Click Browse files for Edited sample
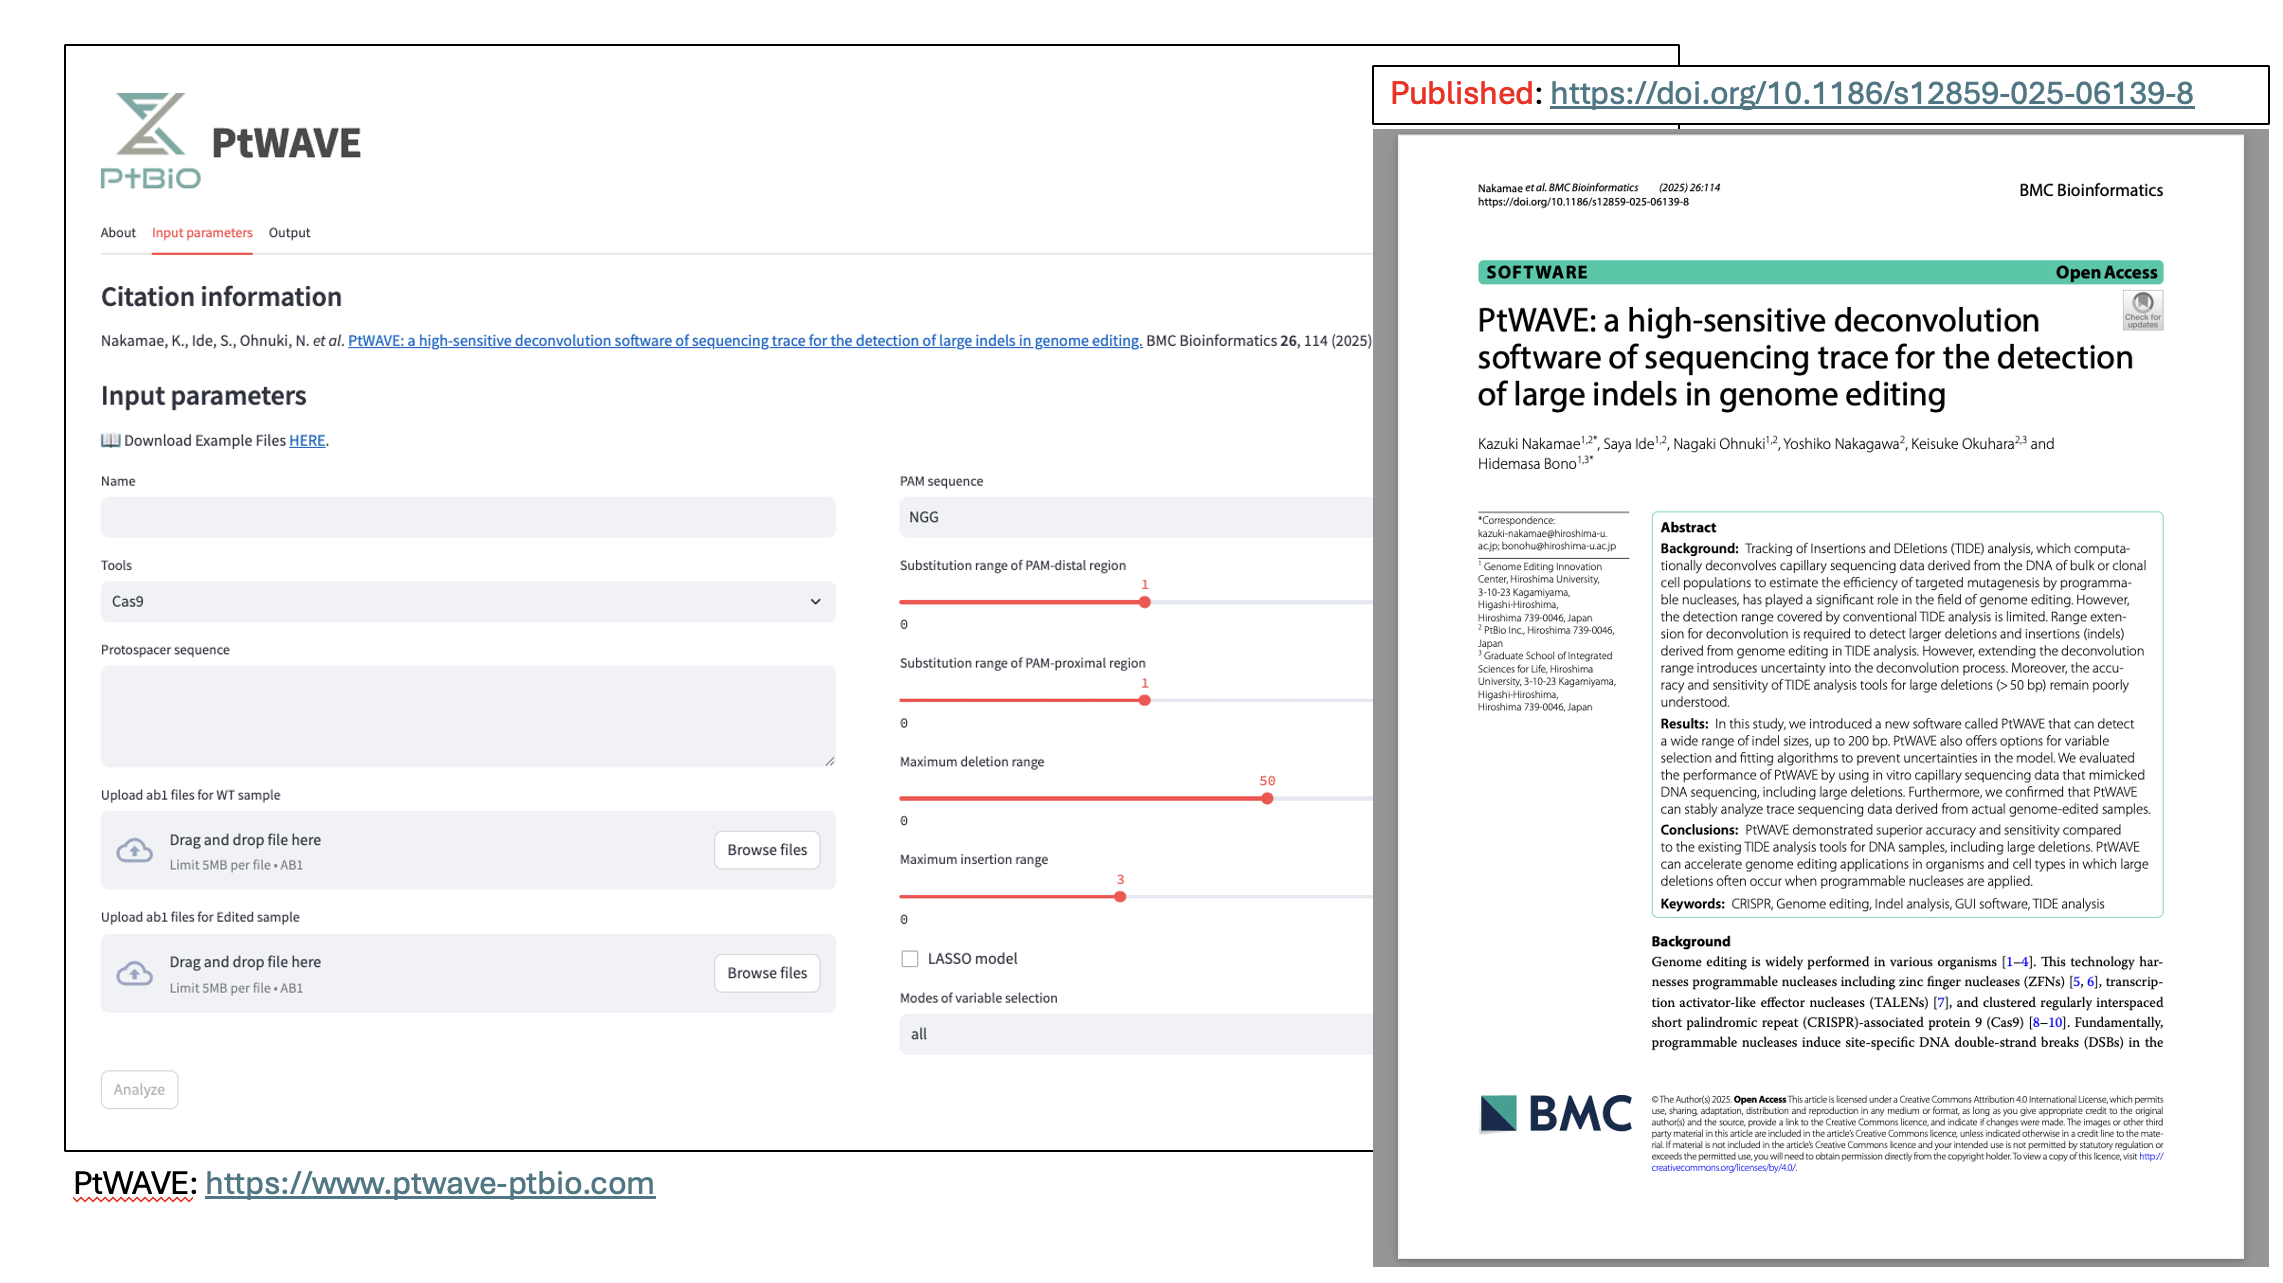 pos(767,973)
